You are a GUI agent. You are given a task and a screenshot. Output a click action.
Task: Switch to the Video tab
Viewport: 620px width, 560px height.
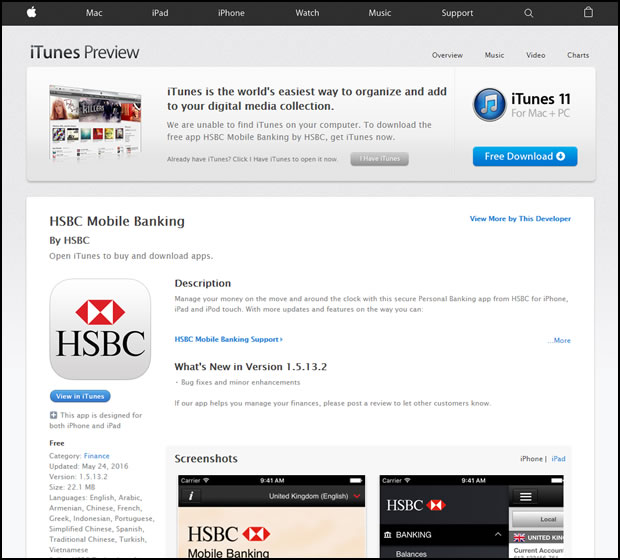535,55
